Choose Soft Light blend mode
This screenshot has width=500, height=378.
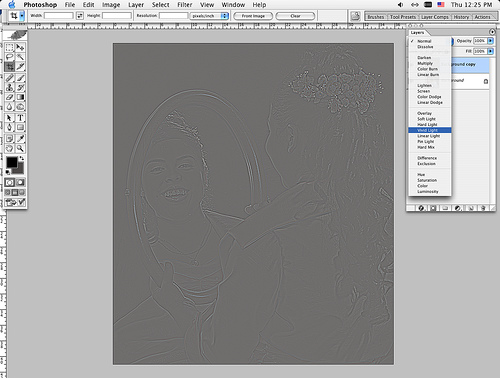[x=430, y=119]
